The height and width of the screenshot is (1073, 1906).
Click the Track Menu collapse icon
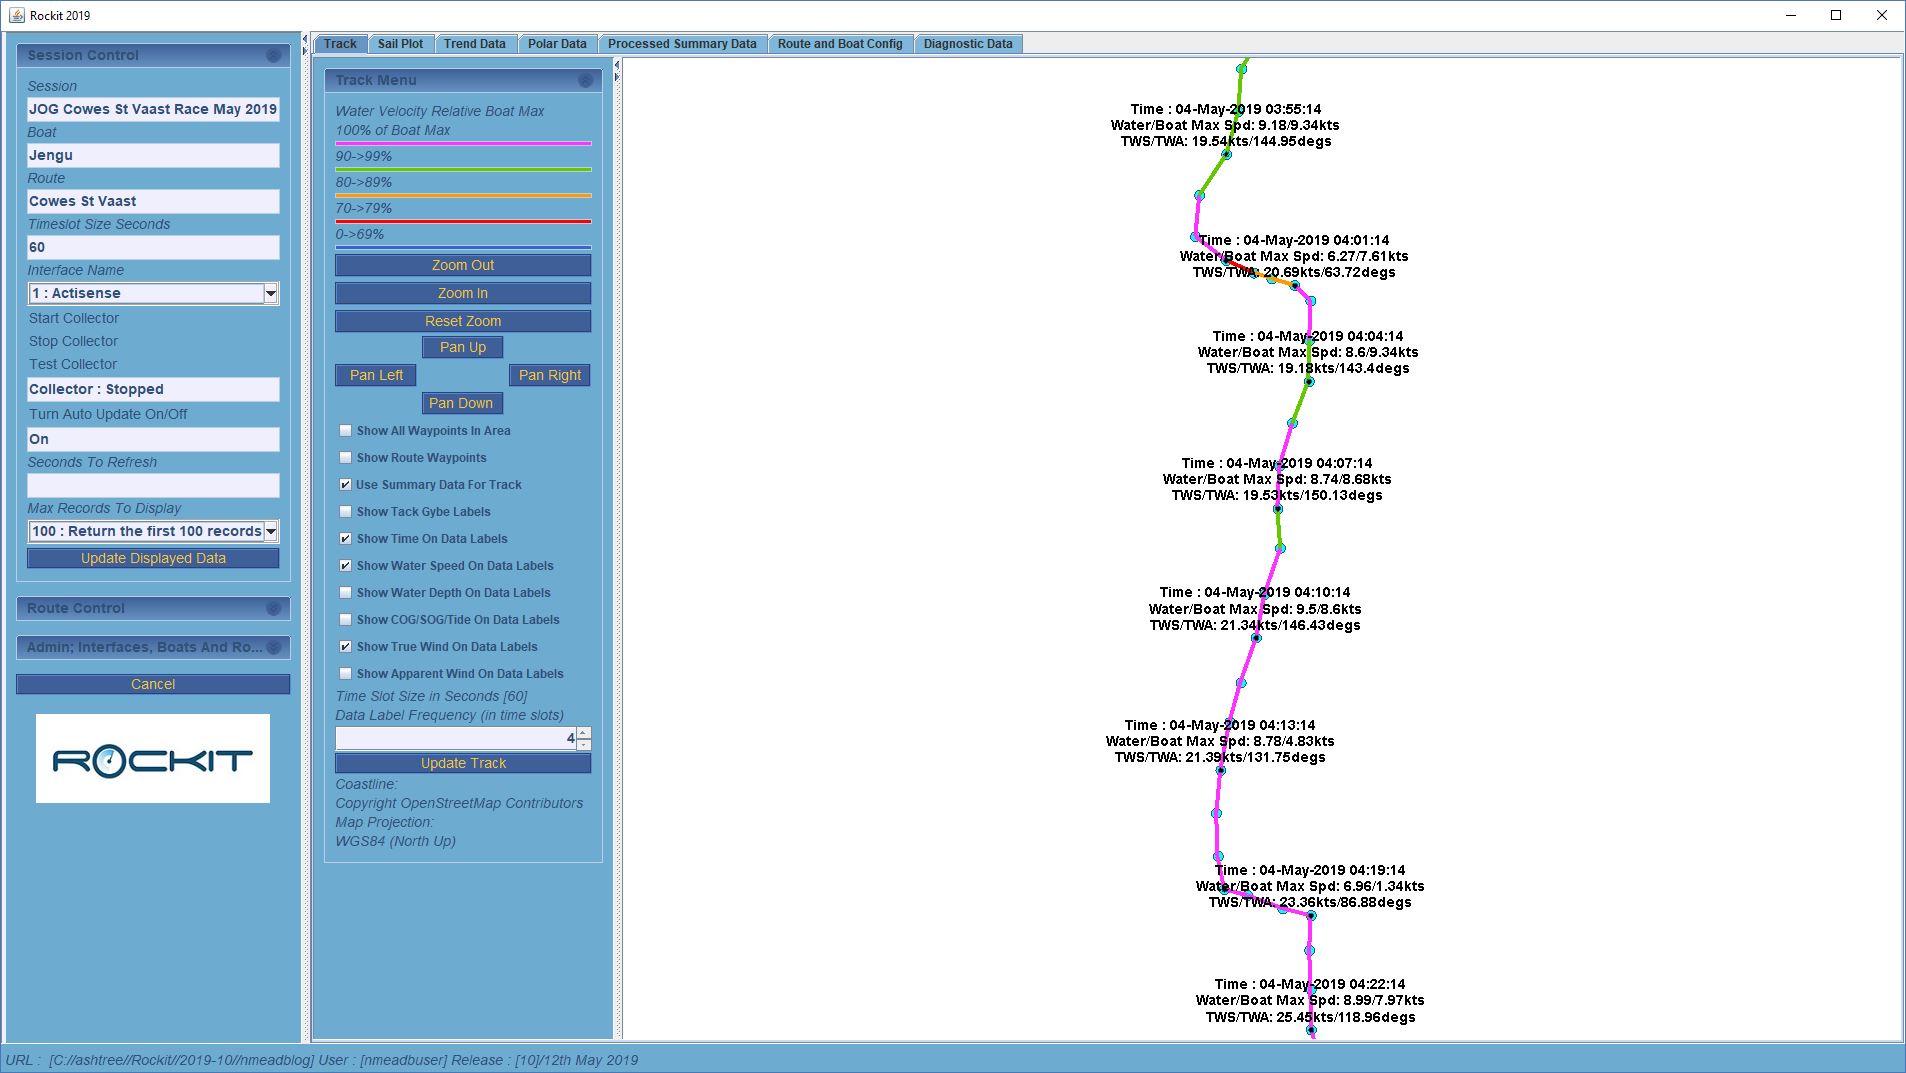[585, 80]
